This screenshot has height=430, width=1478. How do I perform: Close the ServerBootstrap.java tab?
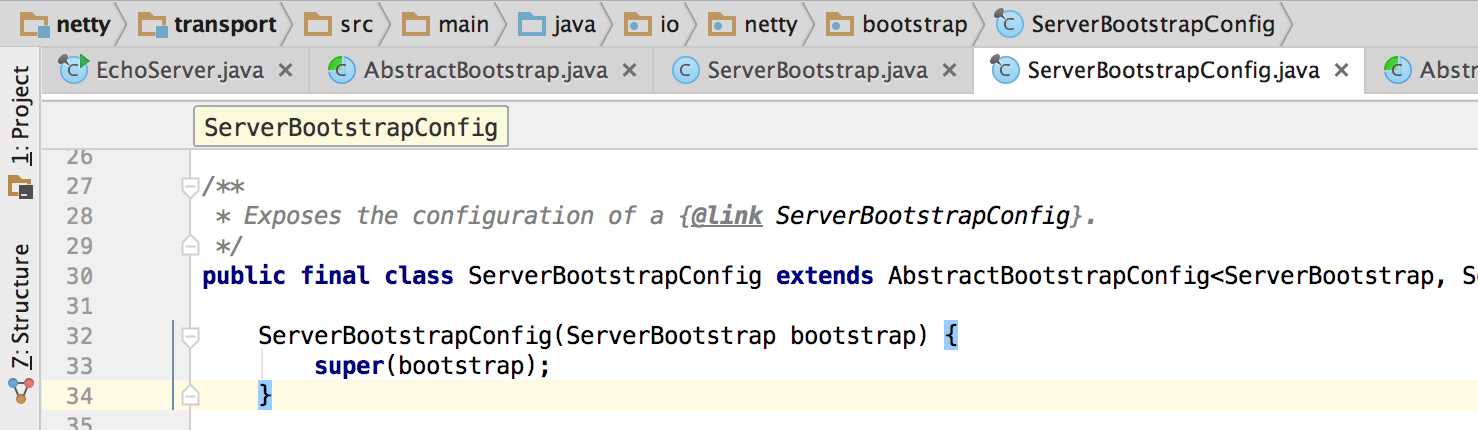pos(950,71)
